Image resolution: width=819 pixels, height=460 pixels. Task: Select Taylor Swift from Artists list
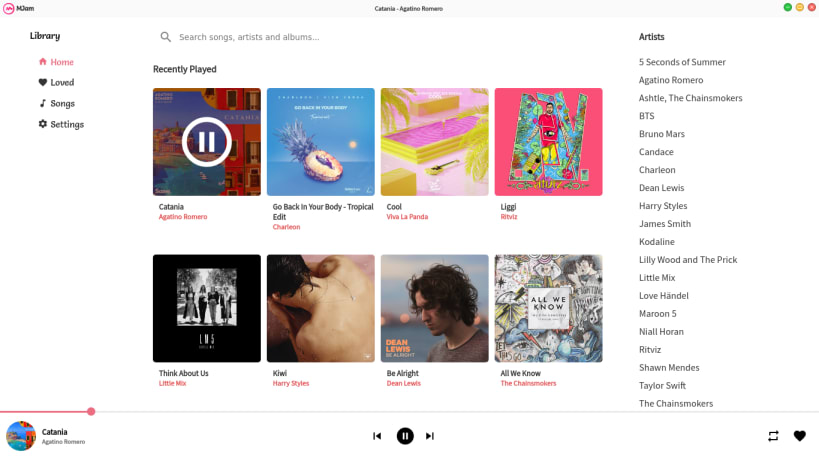click(662, 386)
